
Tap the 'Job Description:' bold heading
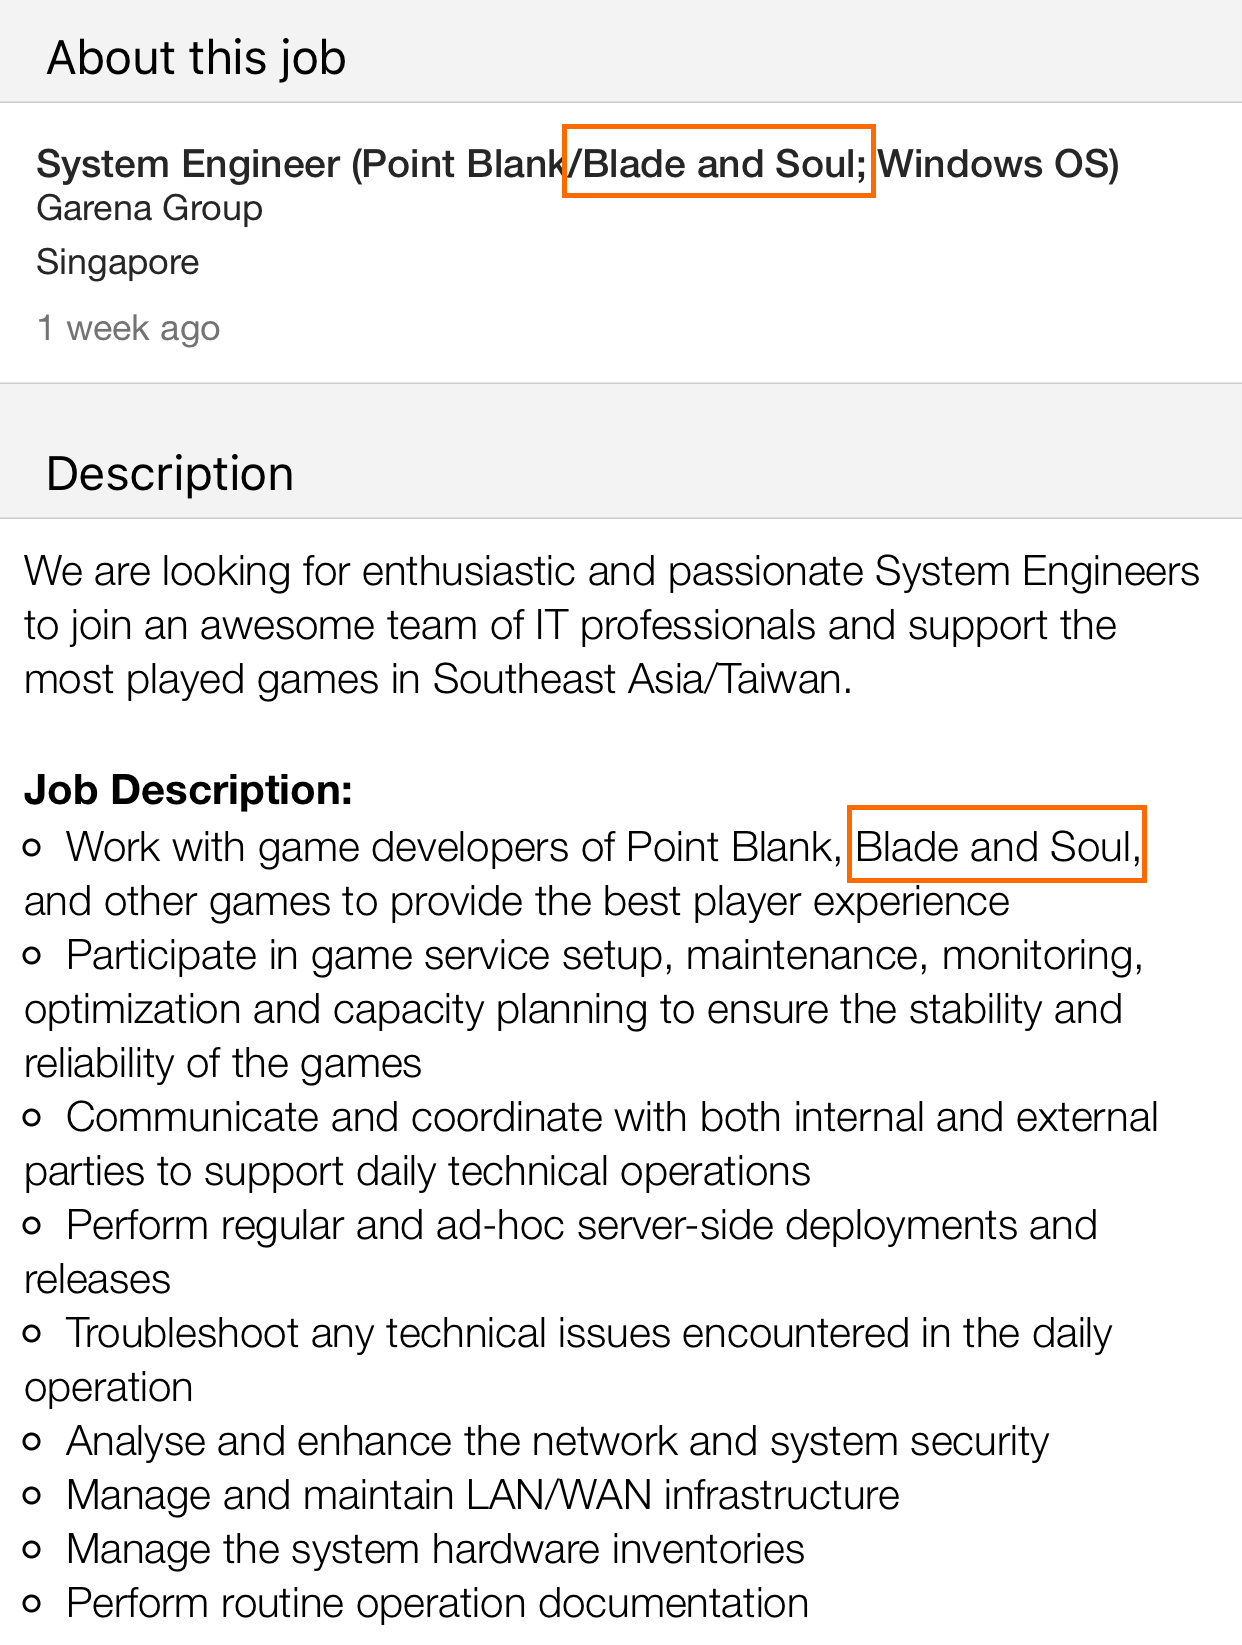click(x=188, y=790)
